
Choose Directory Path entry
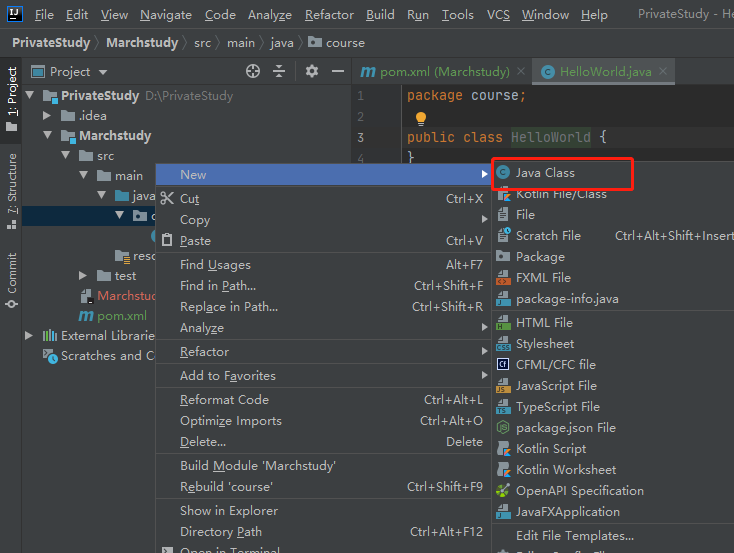[323, 531]
